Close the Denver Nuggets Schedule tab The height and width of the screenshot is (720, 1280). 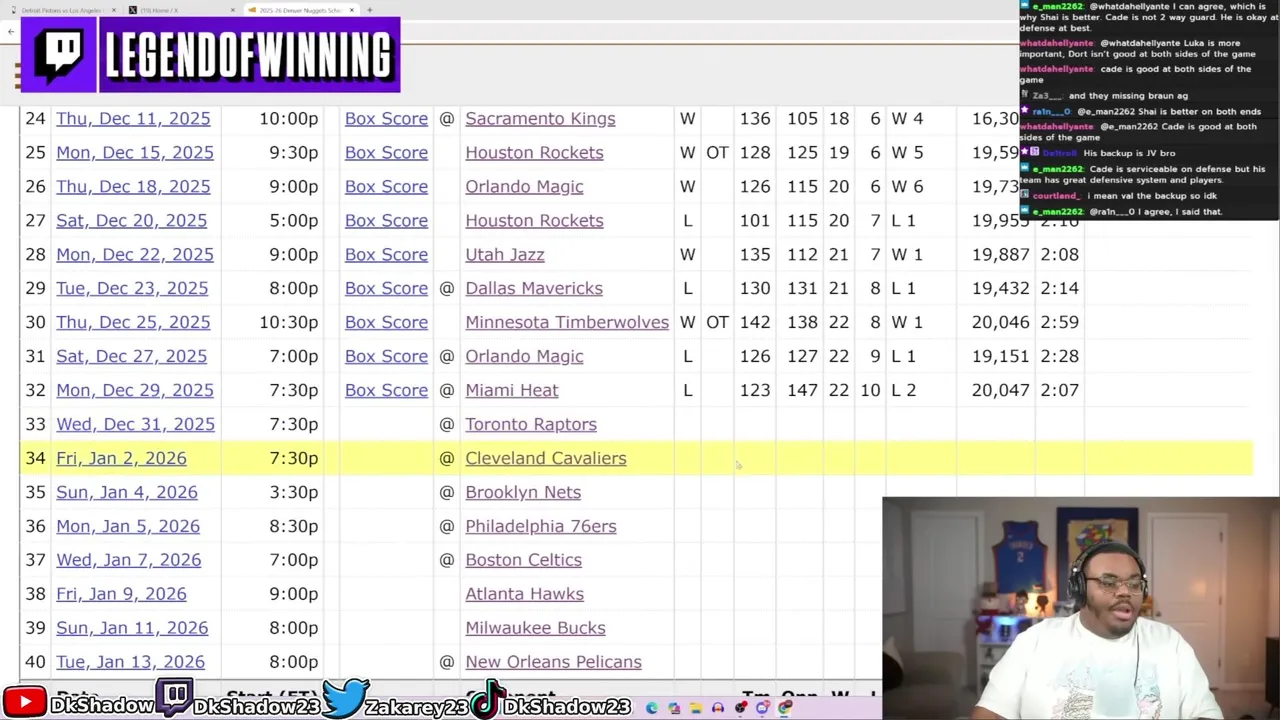point(351,10)
